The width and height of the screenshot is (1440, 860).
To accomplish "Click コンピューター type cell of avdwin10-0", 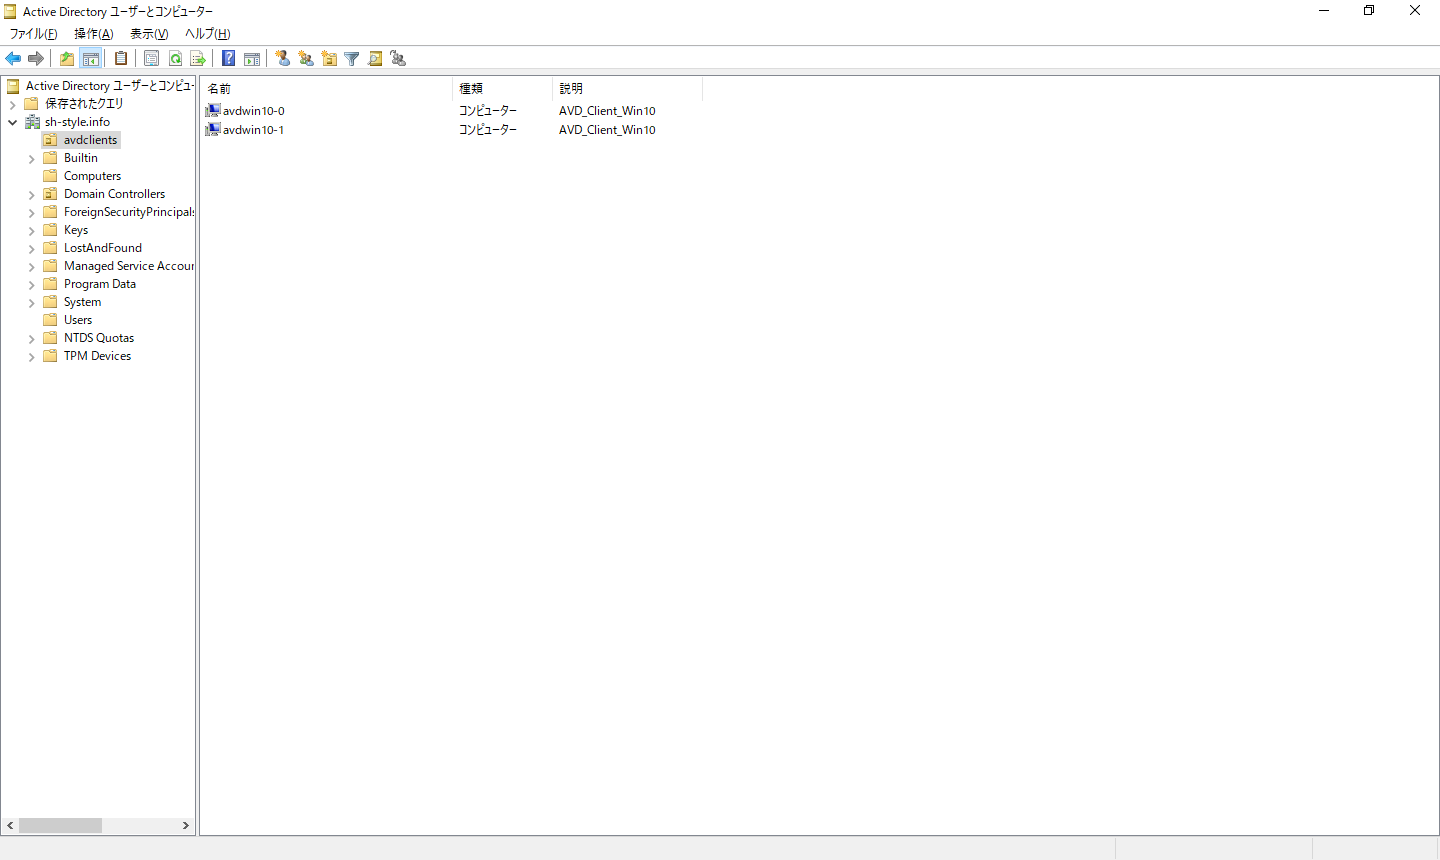I will tap(488, 111).
